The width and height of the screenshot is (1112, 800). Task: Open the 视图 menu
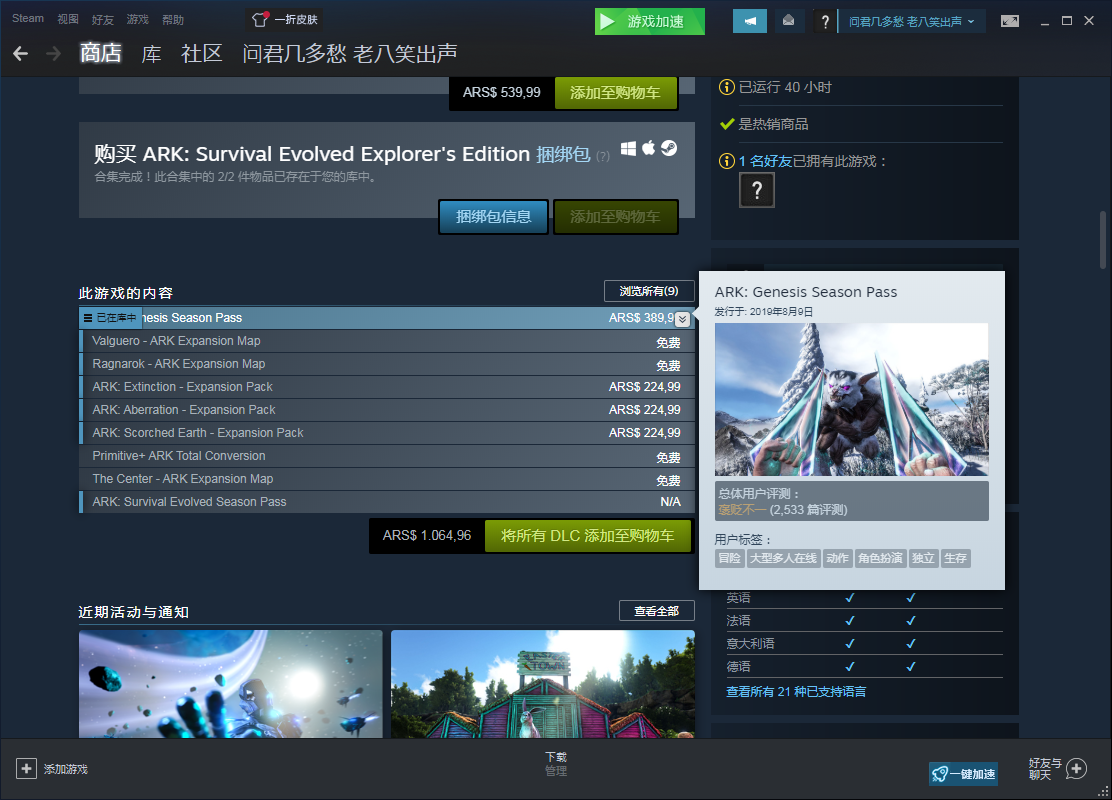[68, 19]
